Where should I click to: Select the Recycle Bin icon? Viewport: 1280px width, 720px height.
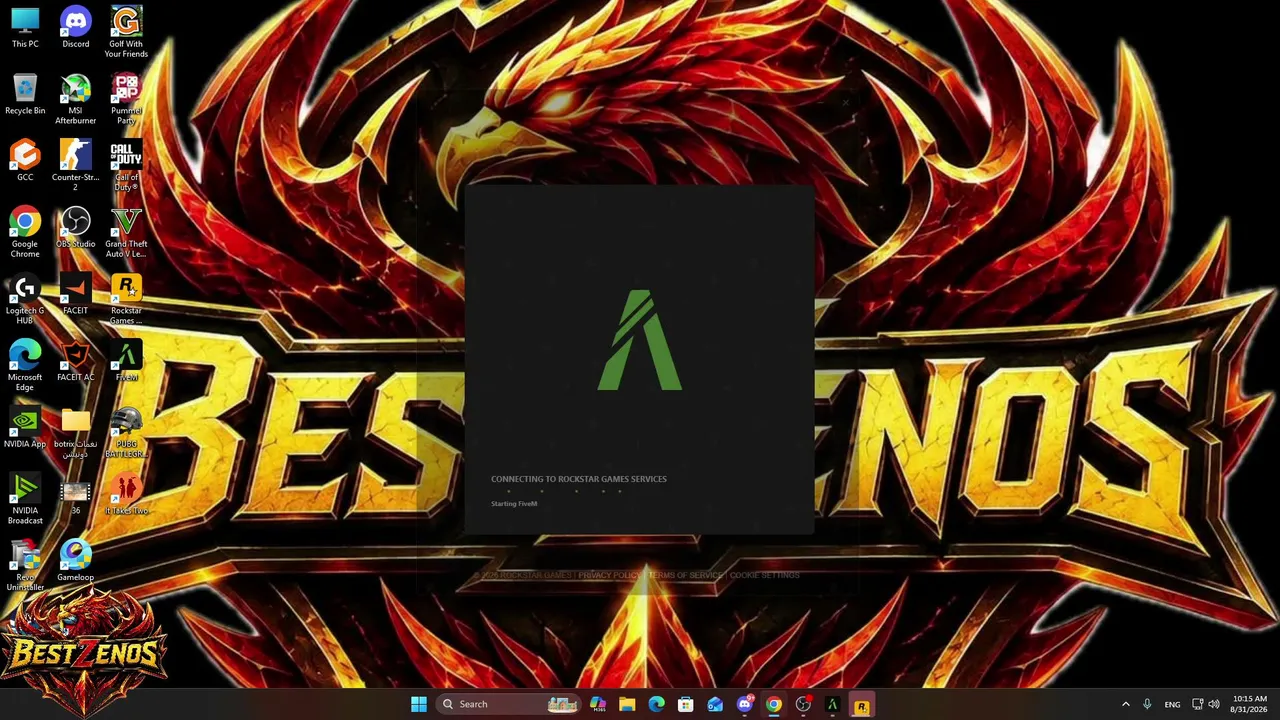(x=25, y=95)
